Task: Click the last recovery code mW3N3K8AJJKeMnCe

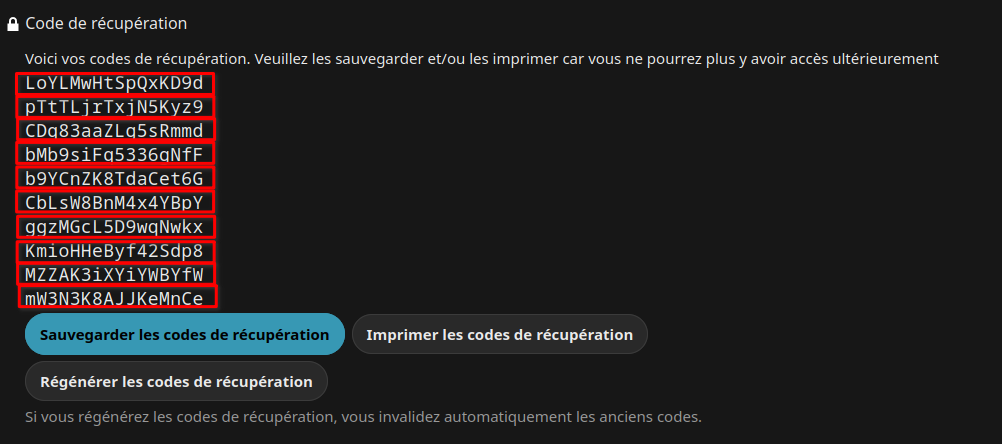Action: click(x=114, y=298)
